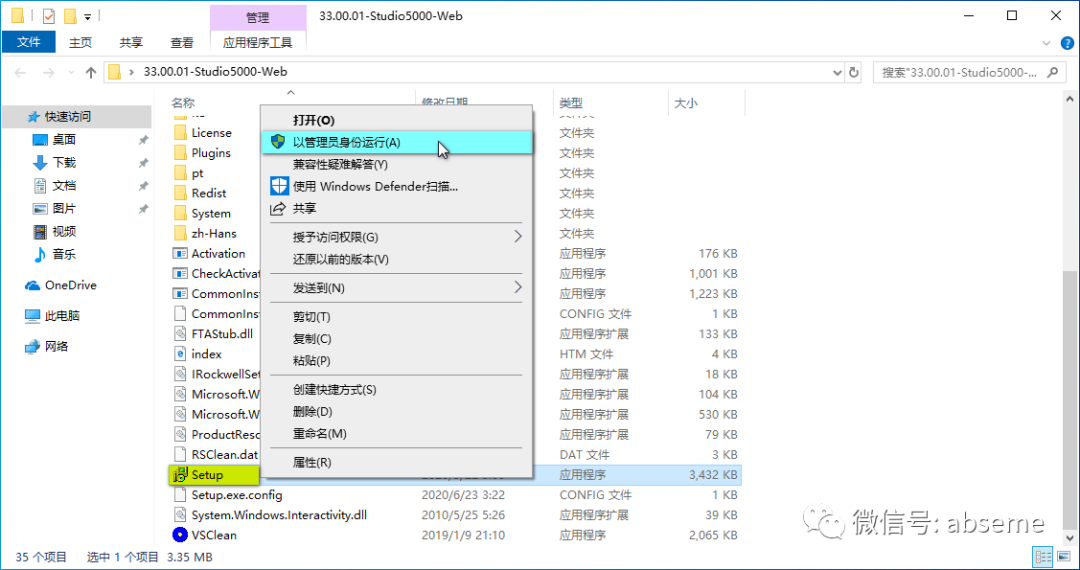Open Desktop (桌面) in sidebar
The height and width of the screenshot is (570, 1080).
pyautogui.click(x=64, y=140)
